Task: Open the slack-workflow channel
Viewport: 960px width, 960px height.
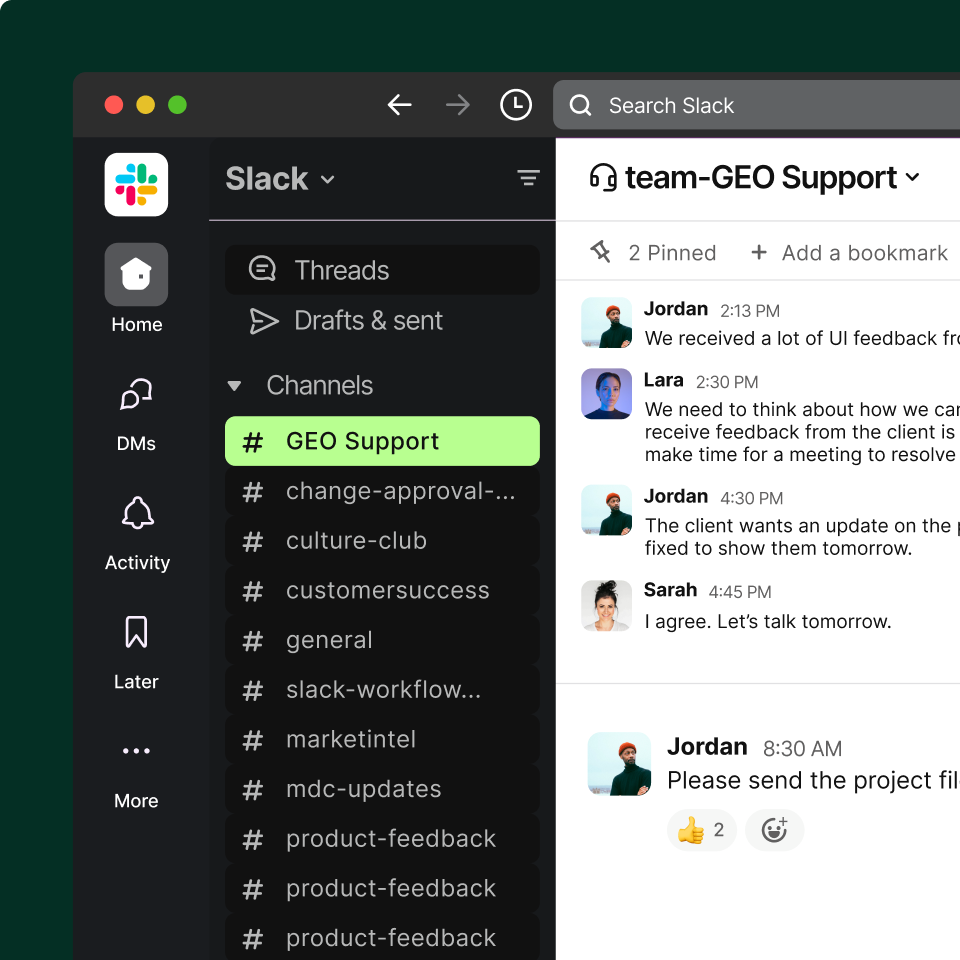Action: pos(382,689)
